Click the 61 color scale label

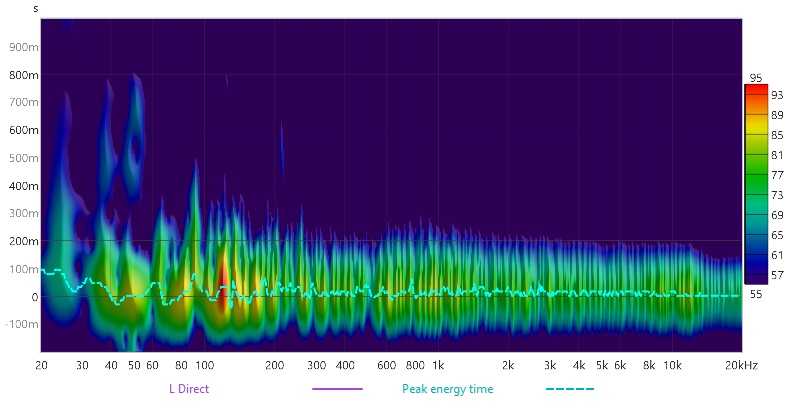[x=777, y=255]
